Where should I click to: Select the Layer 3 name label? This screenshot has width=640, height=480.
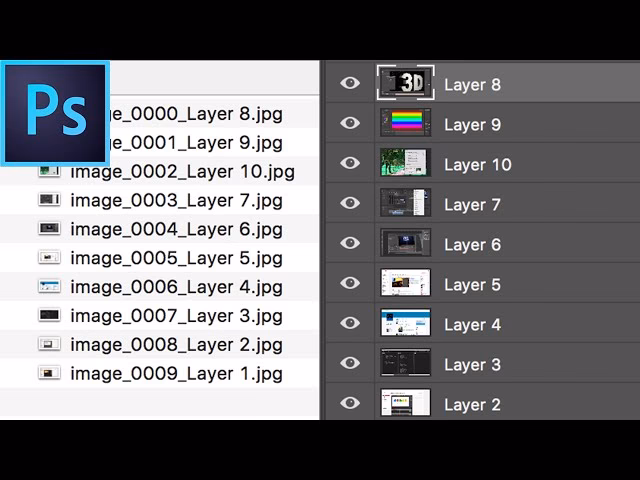pyautogui.click(x=472, y=365)
